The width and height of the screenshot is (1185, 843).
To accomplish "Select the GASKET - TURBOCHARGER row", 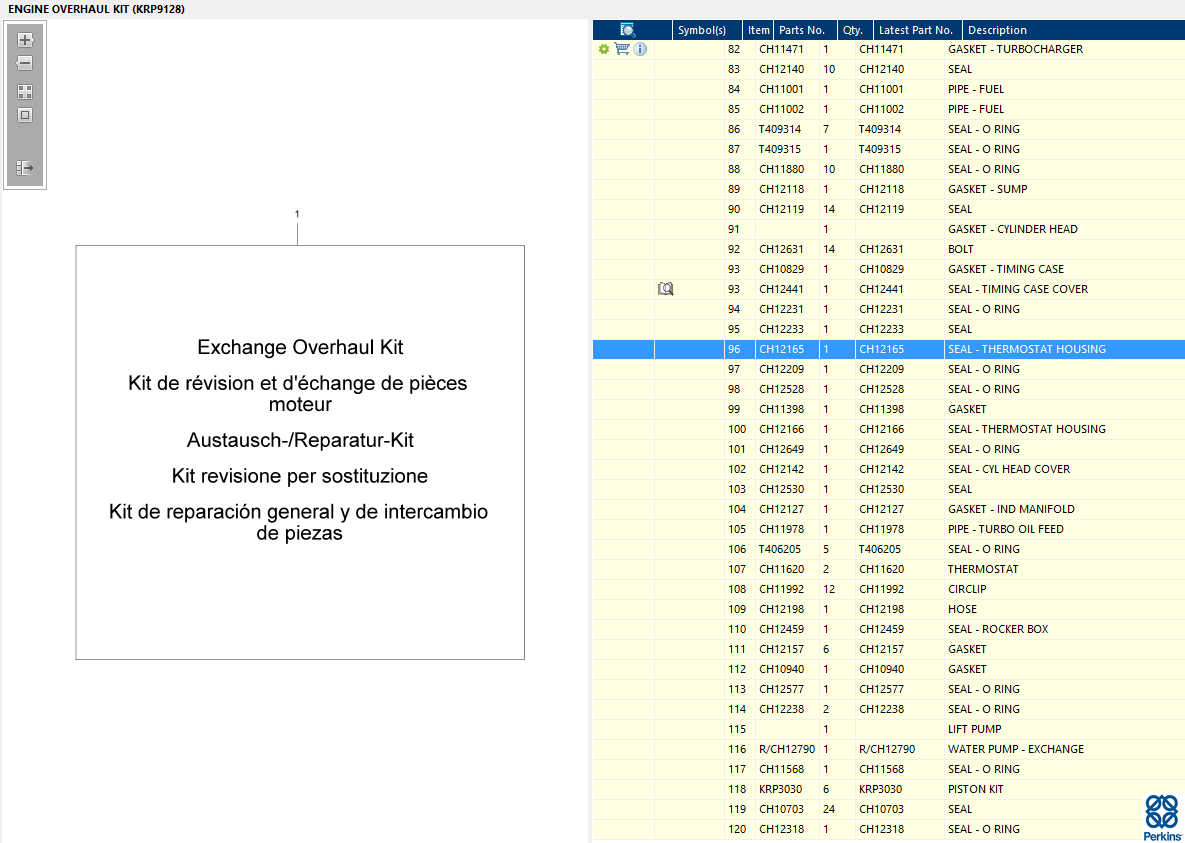I will [889, 49].
